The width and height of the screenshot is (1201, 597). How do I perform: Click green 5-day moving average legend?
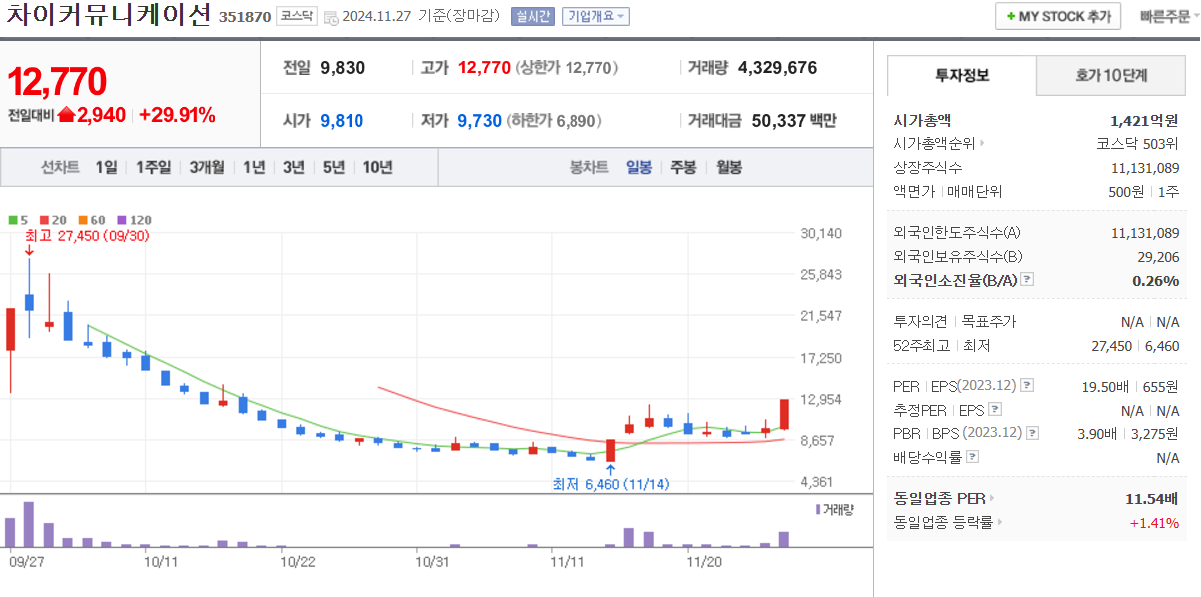[16, 220]
